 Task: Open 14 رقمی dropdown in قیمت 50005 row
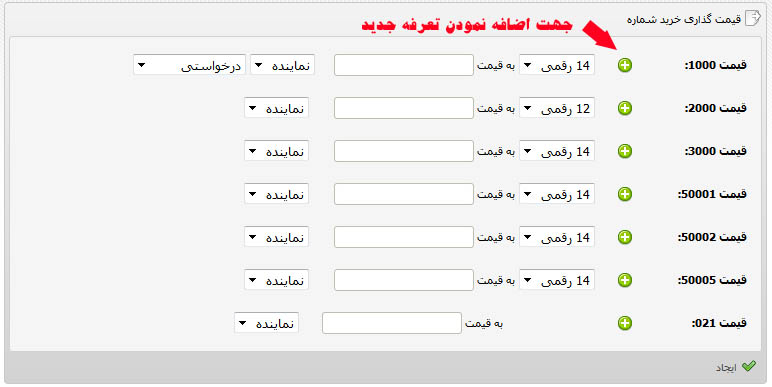pos(557,280)
